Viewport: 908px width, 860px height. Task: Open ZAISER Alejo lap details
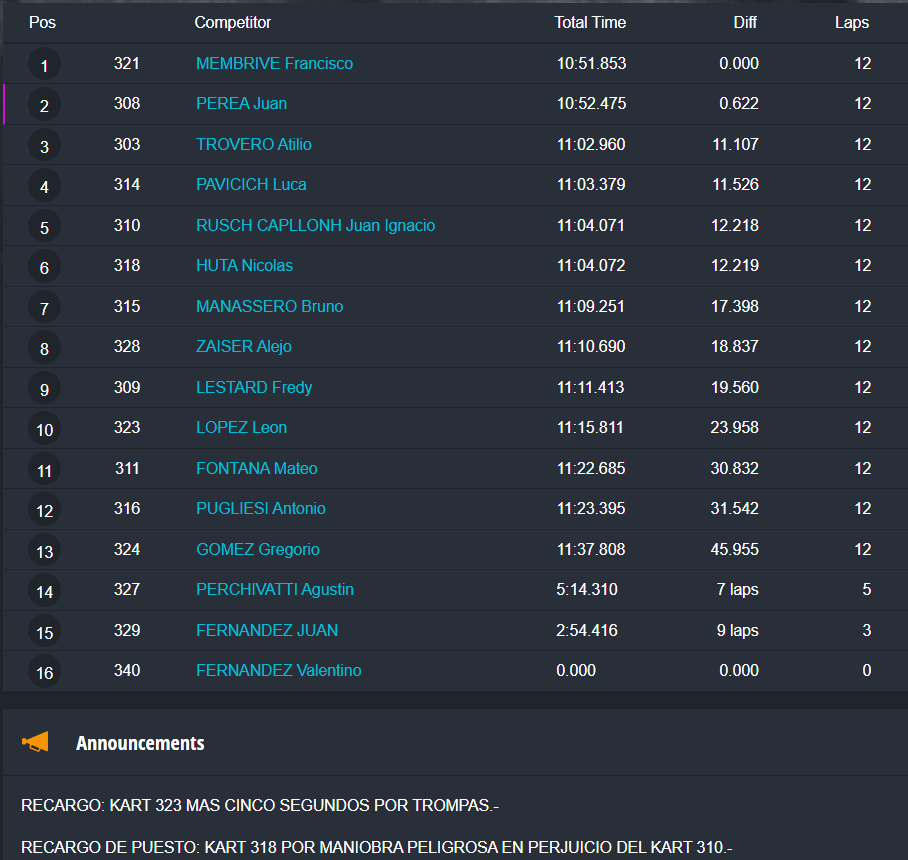click(x=243, y=347)
